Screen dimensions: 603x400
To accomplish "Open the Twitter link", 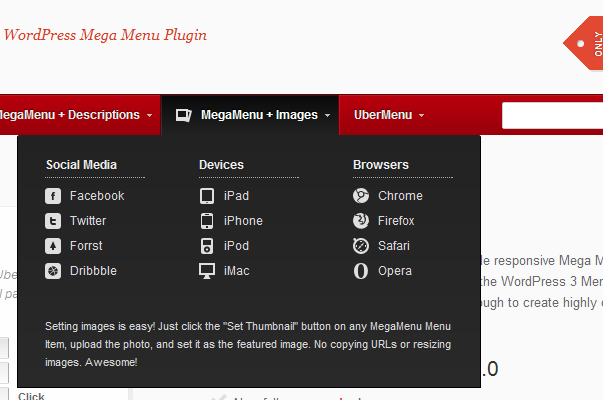I will coord(88,221).
